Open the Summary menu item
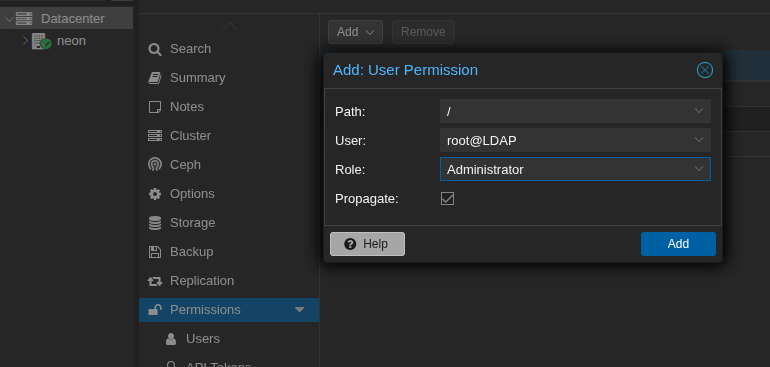Image resolution: width=770 pixels, height=367 pixels. [x=229, y=78]
